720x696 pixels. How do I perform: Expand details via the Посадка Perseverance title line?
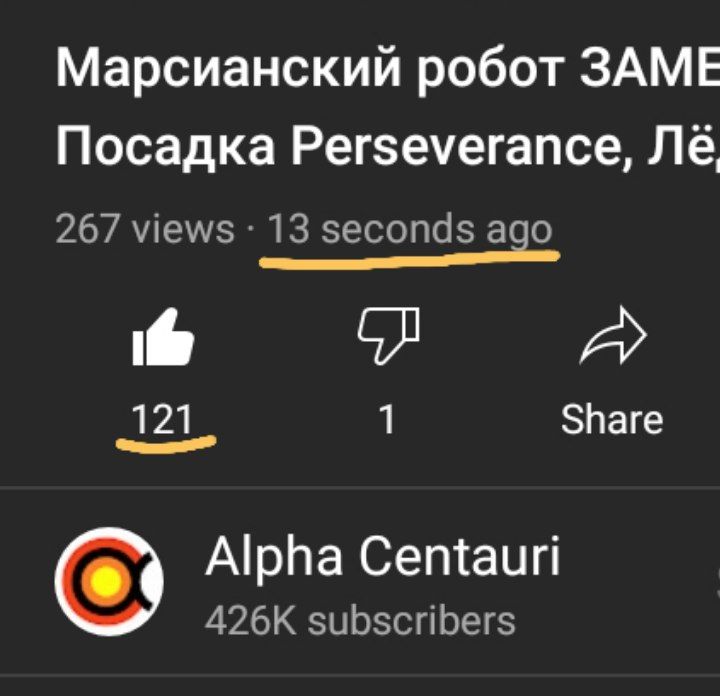pyautogui.click(x=388, y=146)
